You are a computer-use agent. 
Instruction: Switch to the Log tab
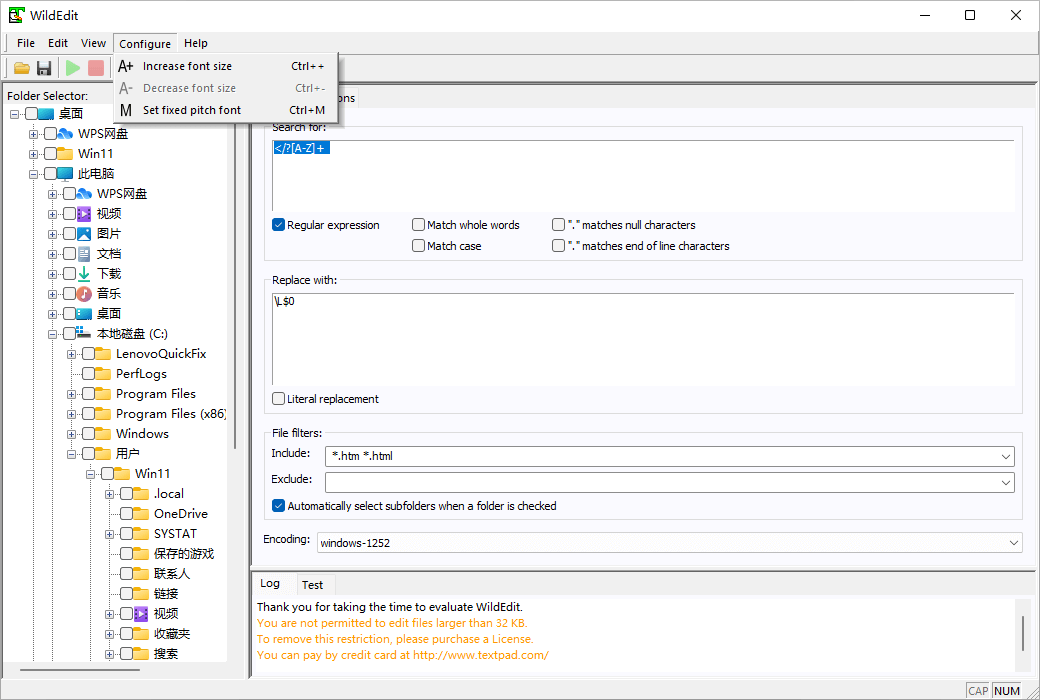click(269, 583)
